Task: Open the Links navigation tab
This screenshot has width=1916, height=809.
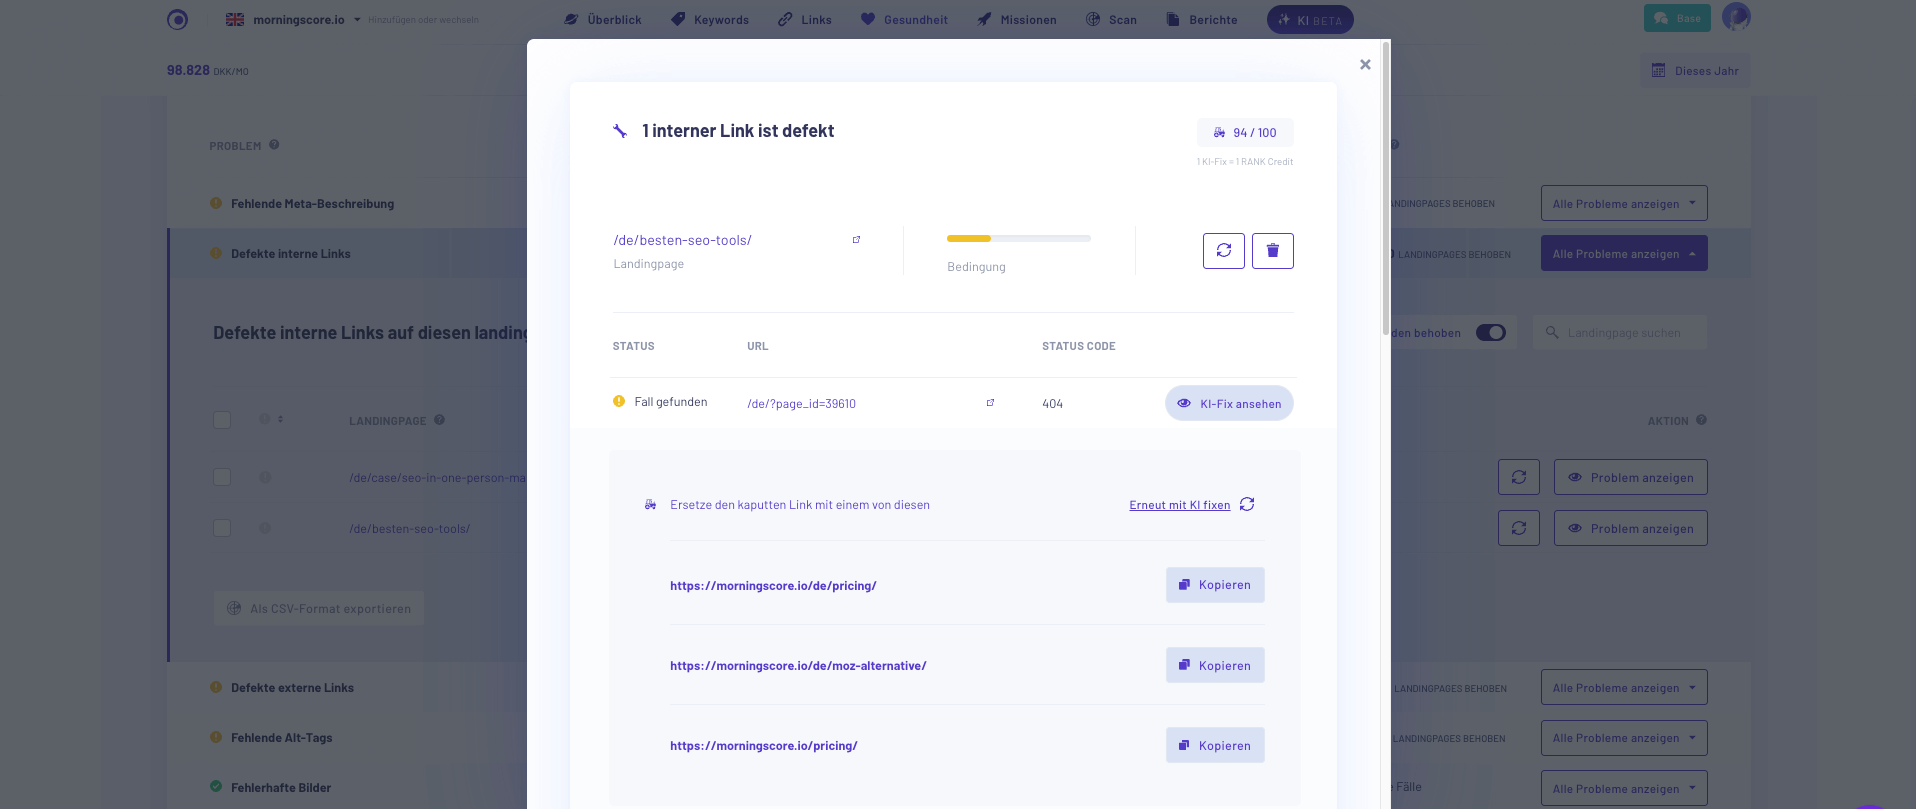Action: click(x=805, y=19)
